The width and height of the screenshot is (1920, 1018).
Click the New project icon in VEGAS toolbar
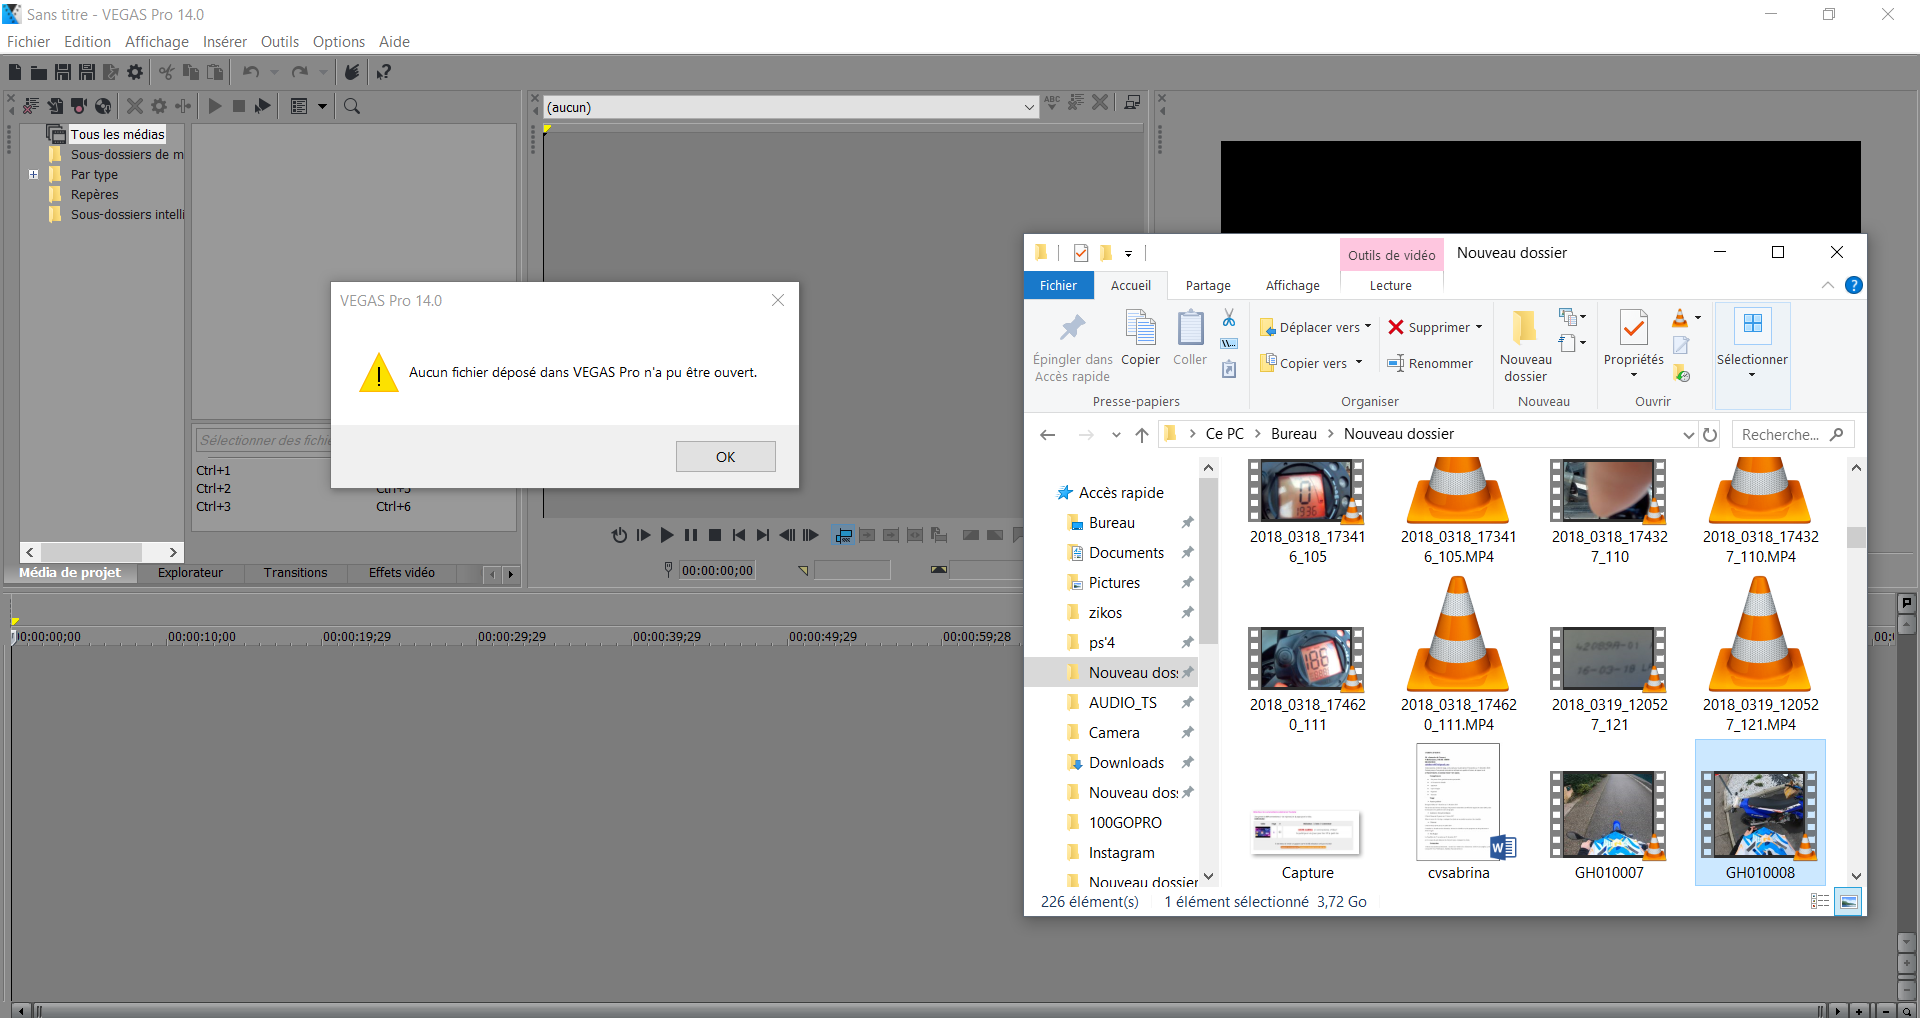(15, 72)
